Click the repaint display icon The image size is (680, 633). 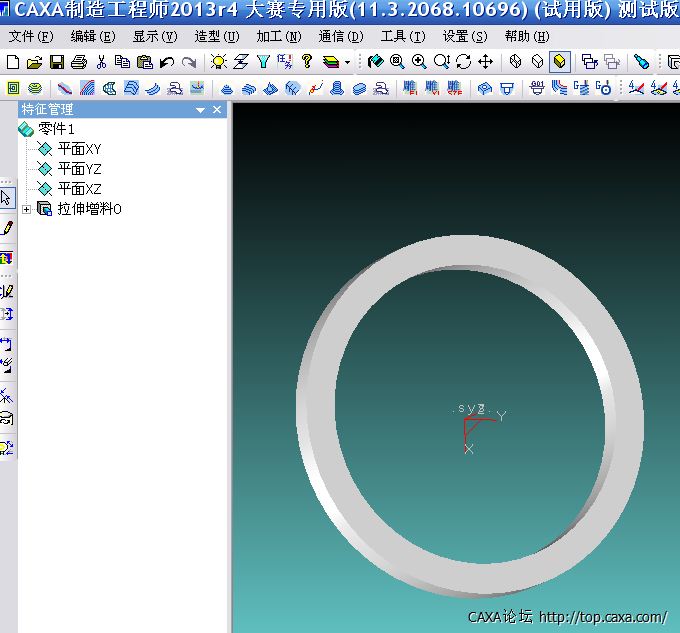pos(375,62)
